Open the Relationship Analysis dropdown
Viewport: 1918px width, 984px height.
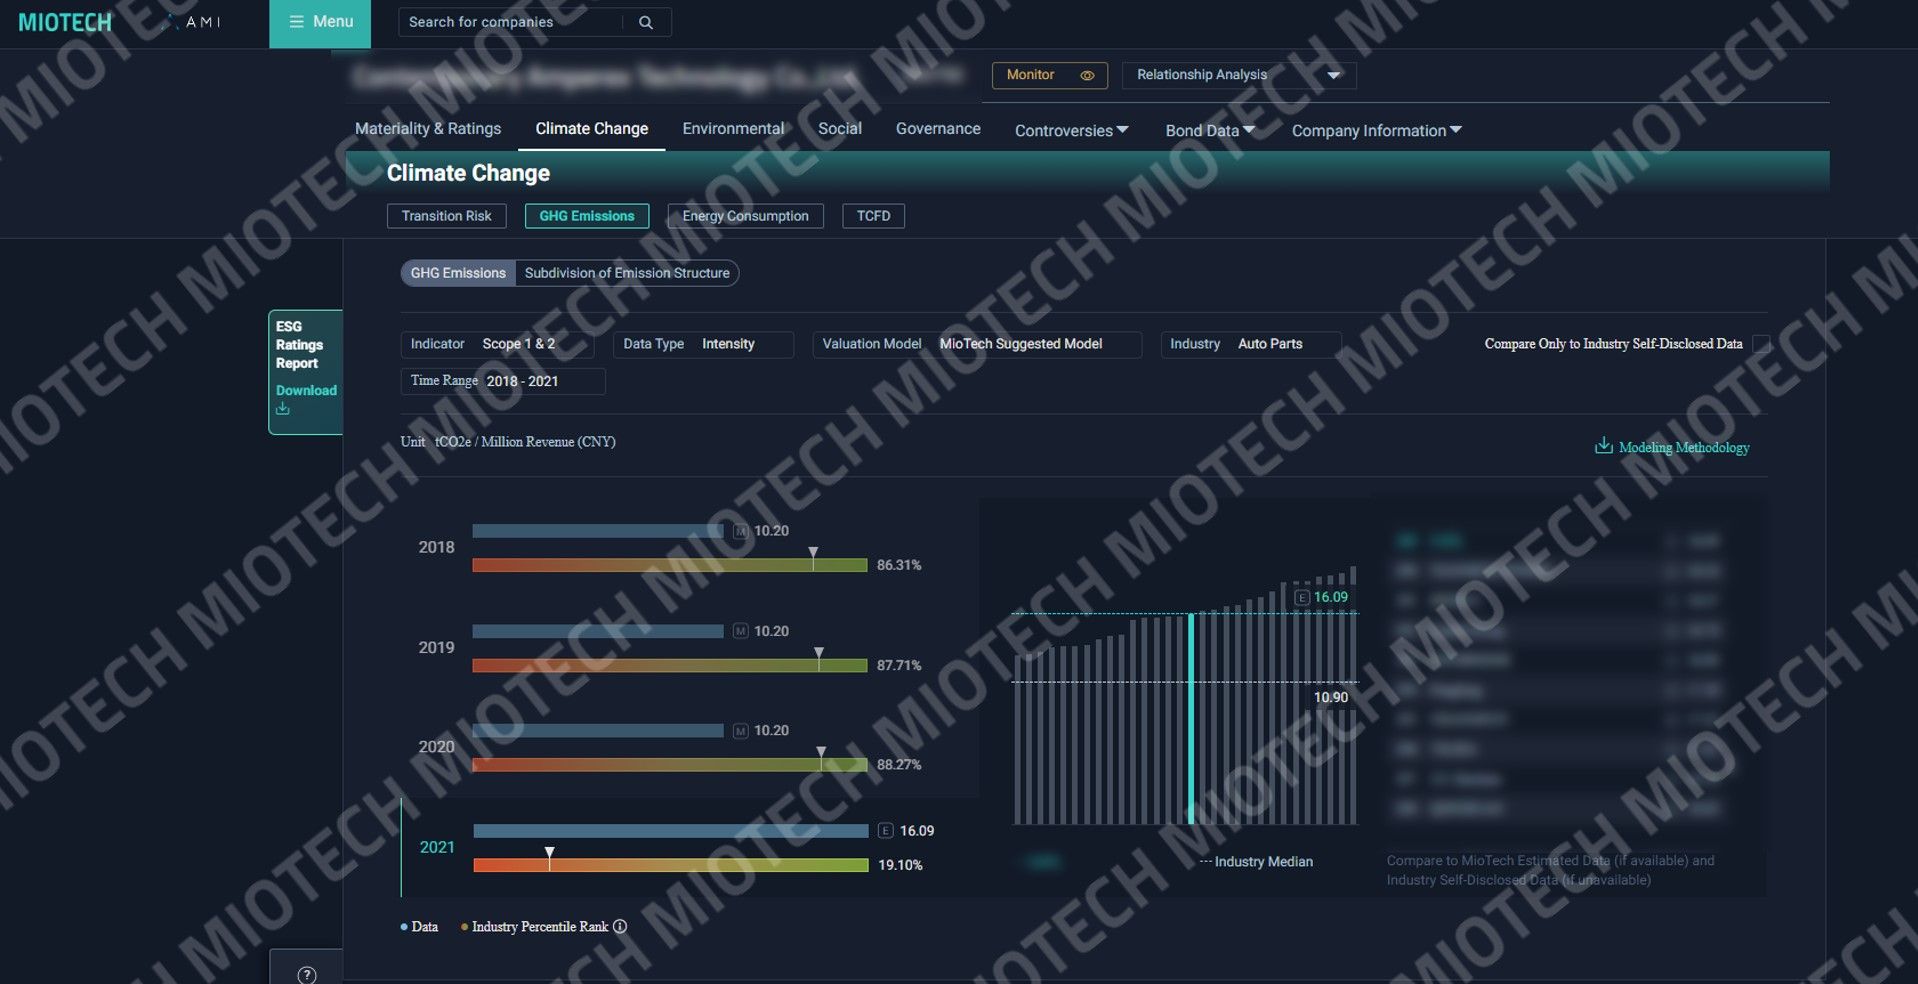click(1238, 75)
